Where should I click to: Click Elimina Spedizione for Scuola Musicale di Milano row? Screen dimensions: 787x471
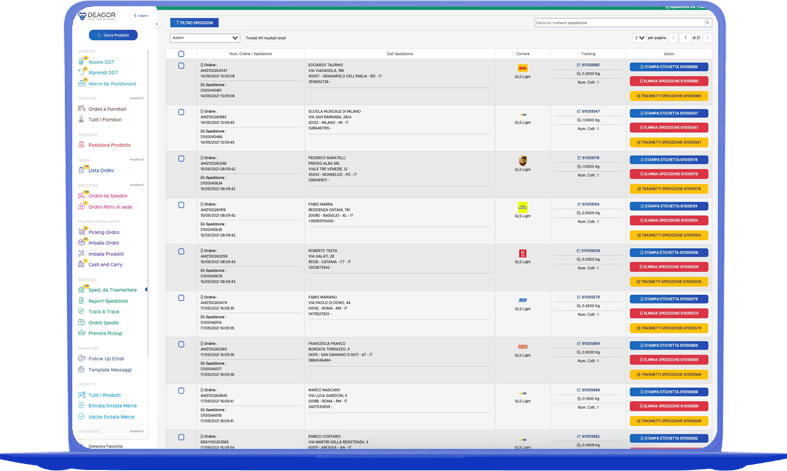669,128
